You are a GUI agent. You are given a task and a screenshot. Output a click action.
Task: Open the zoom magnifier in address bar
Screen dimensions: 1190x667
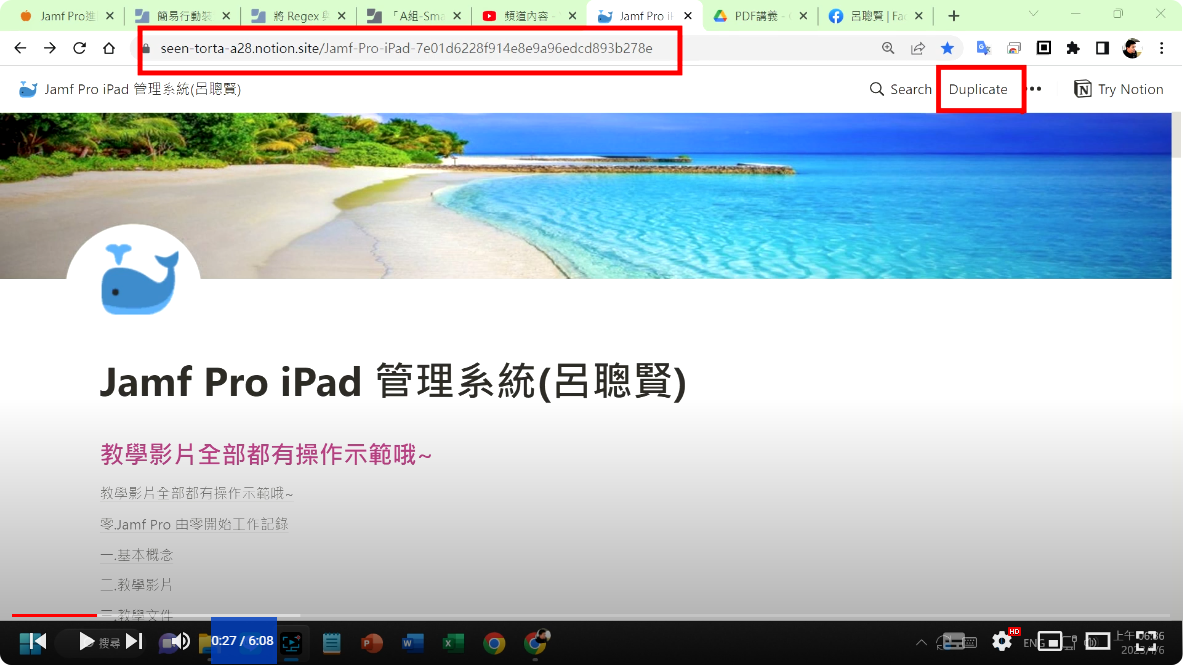(888, 49)
